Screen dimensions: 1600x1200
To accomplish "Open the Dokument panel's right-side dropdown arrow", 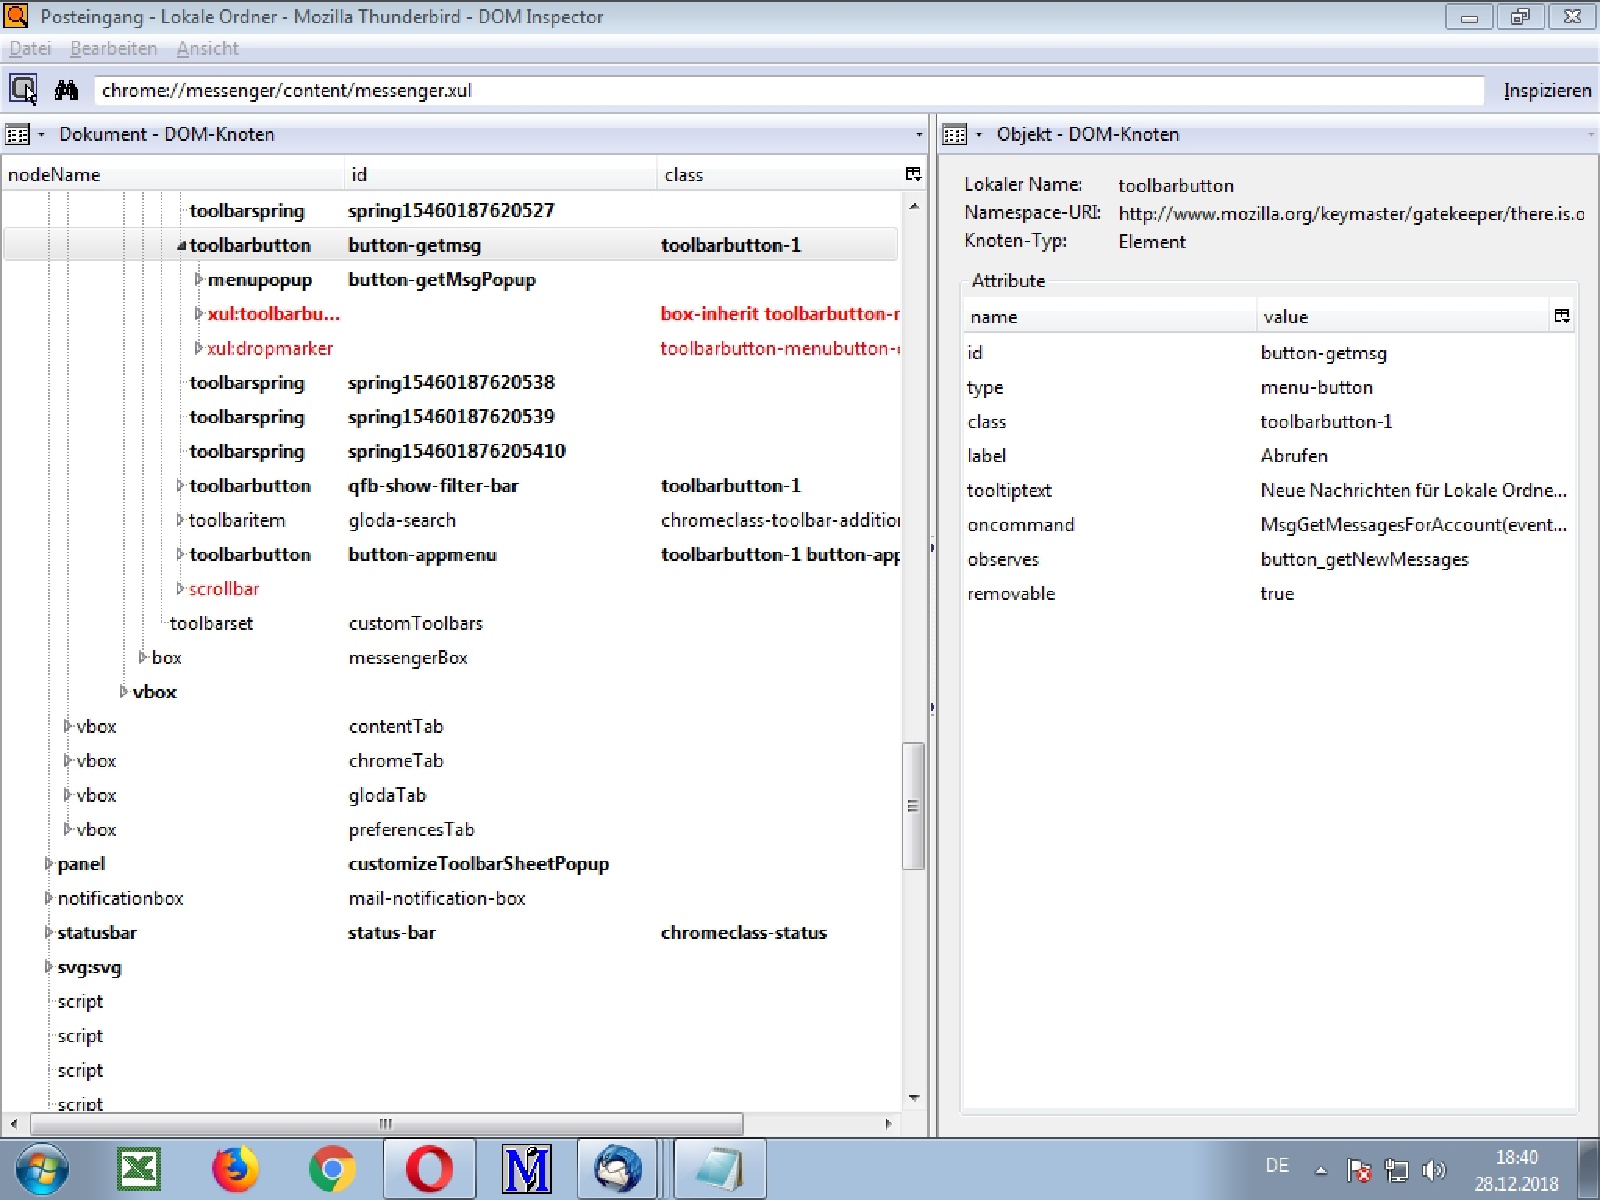I will pyautogui.click(x=919, y=134).
